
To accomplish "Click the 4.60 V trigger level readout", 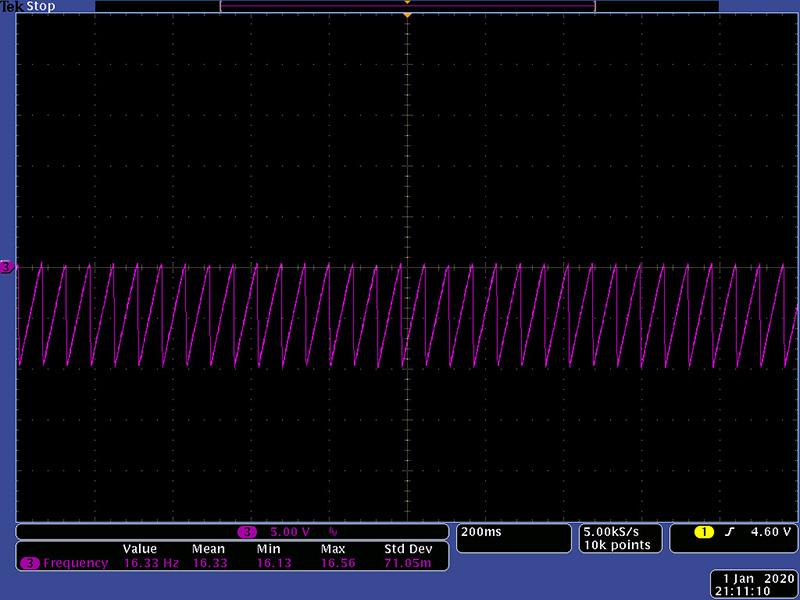I will pos(771,531).
